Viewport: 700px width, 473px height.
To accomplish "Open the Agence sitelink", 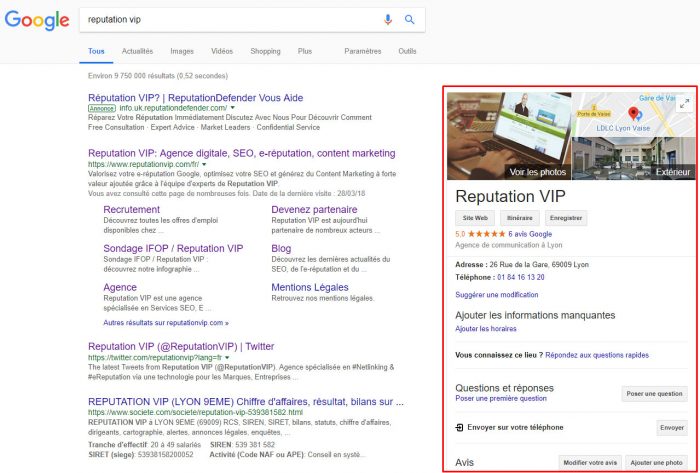I will pos(120,287).
